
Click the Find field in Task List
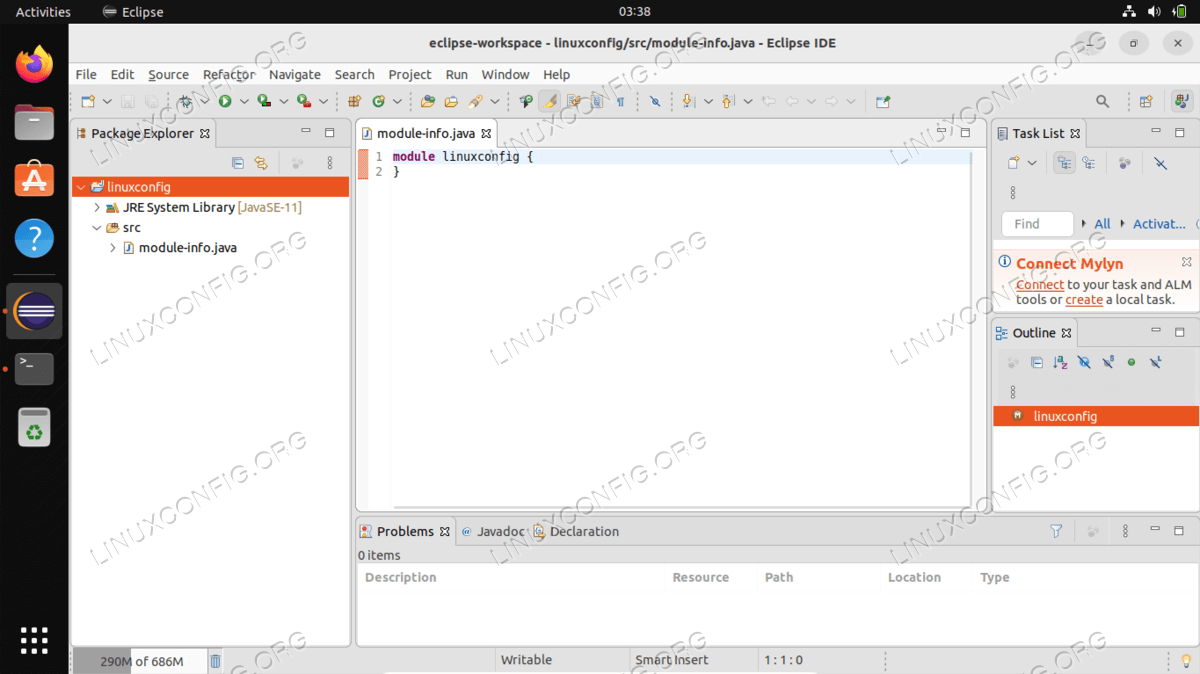(x=1037, y=224)
